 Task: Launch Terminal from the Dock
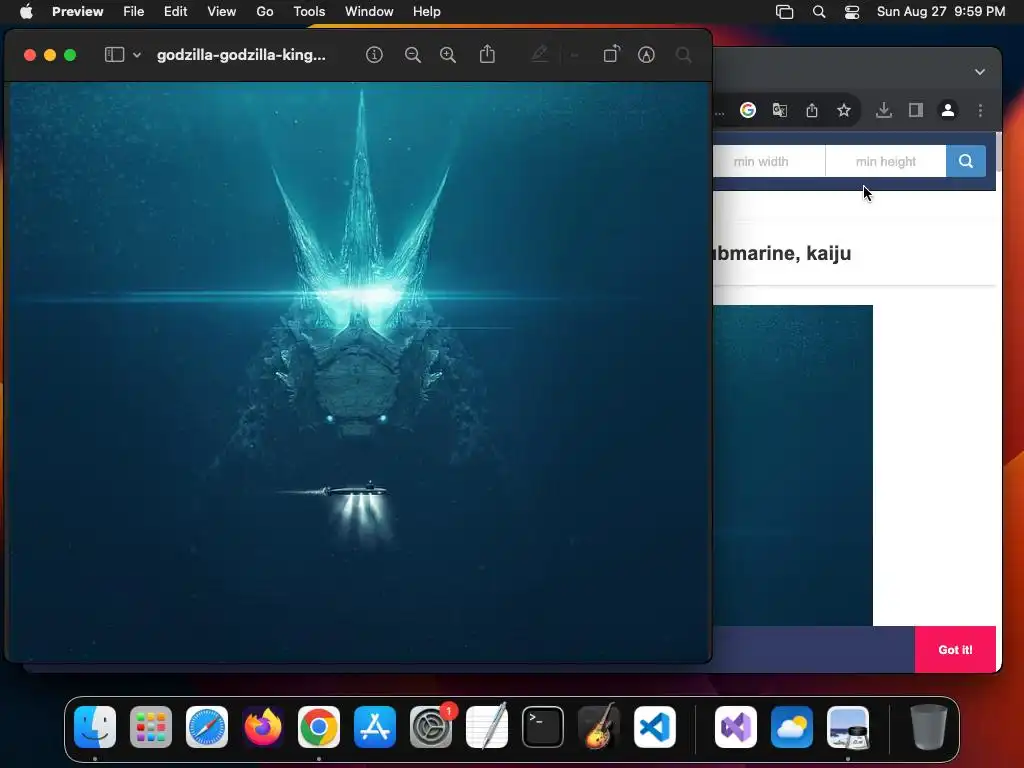[543, 727]
